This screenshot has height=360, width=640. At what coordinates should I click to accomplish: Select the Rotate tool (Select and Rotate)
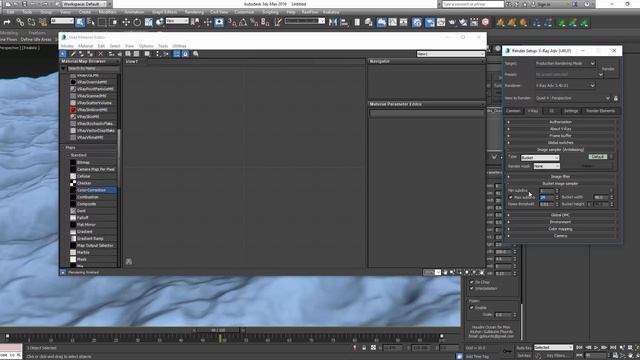(x=137, y=22)
